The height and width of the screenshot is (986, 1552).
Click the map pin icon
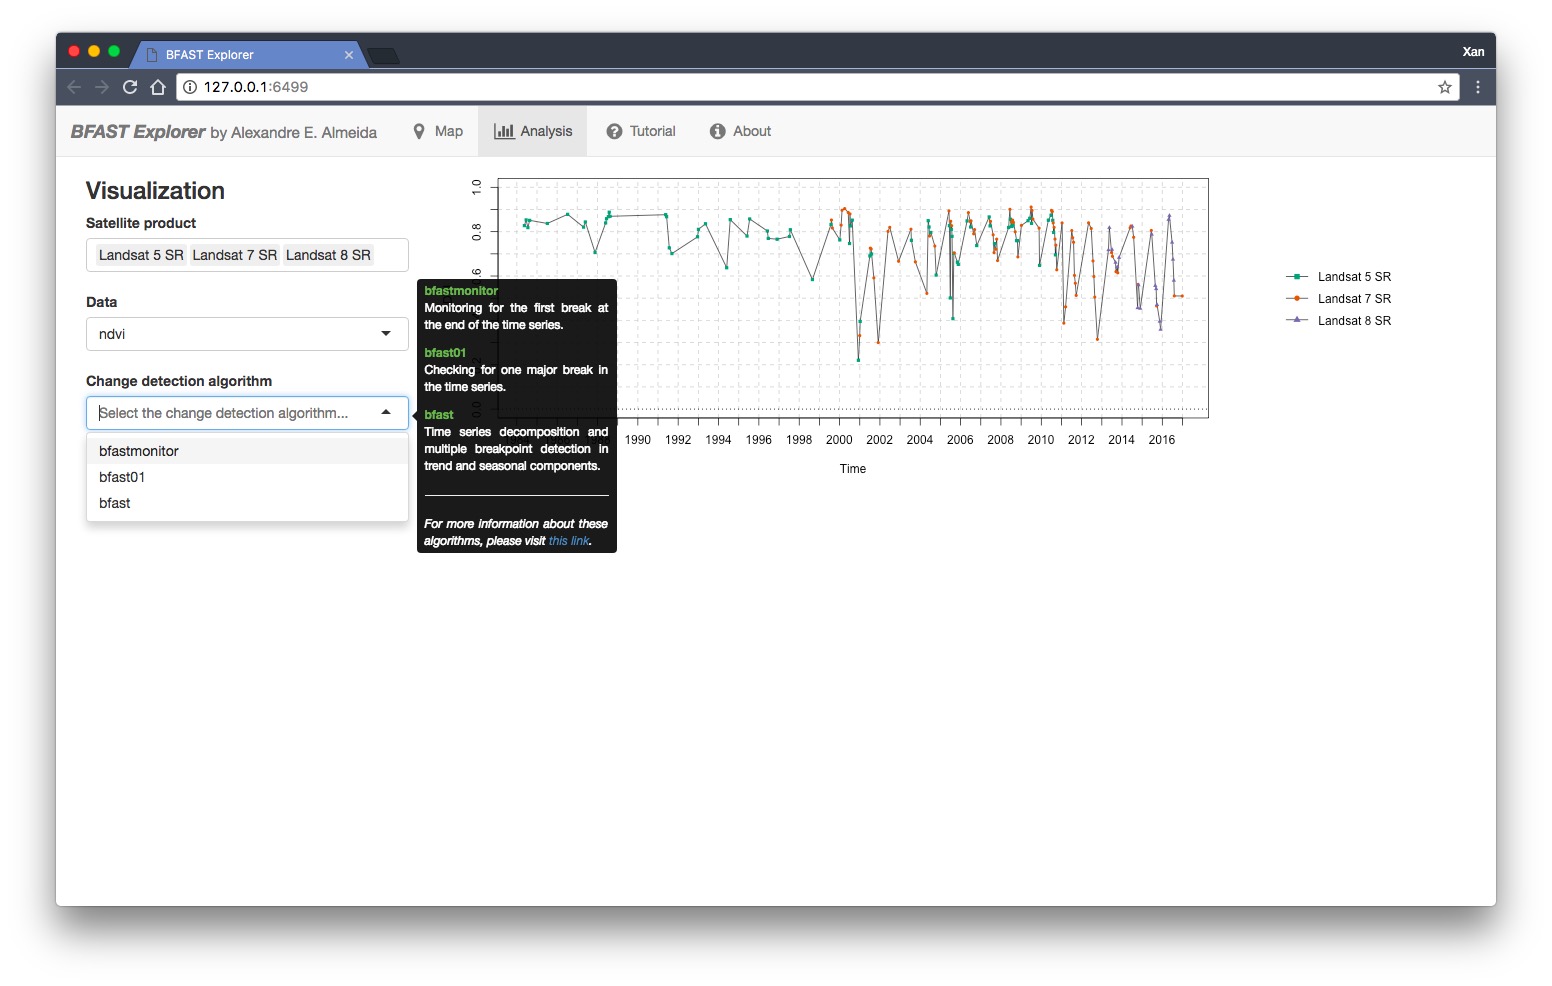(x=419, y=131)
